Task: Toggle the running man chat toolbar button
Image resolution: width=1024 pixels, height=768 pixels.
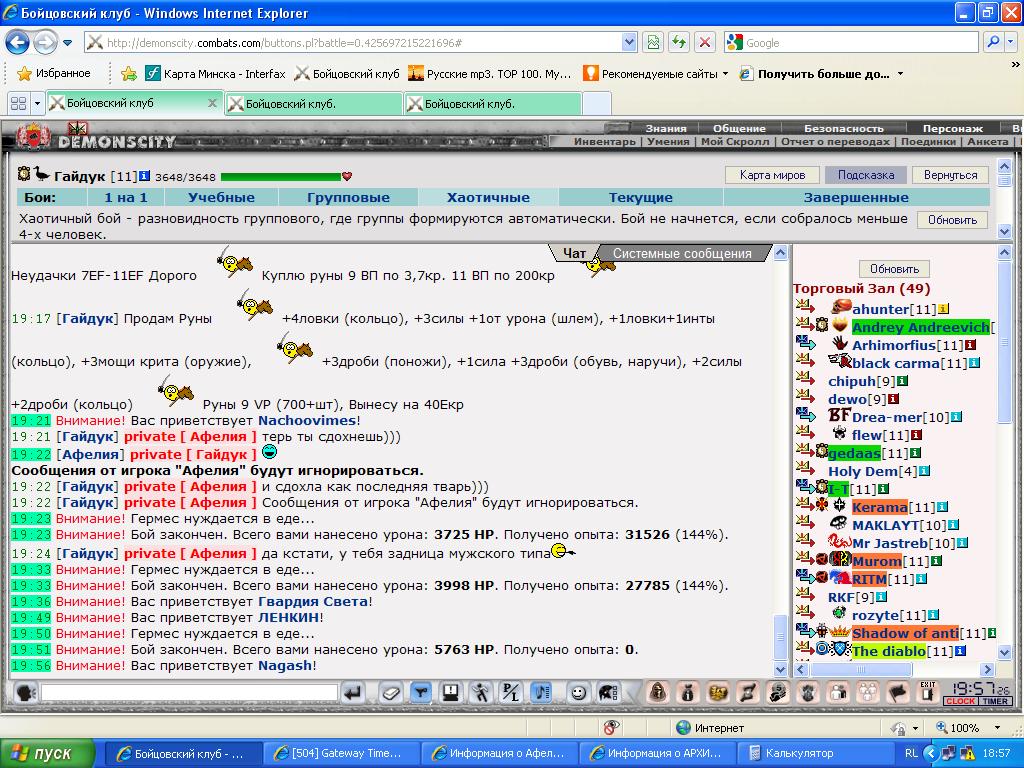Action: (481, 692)
